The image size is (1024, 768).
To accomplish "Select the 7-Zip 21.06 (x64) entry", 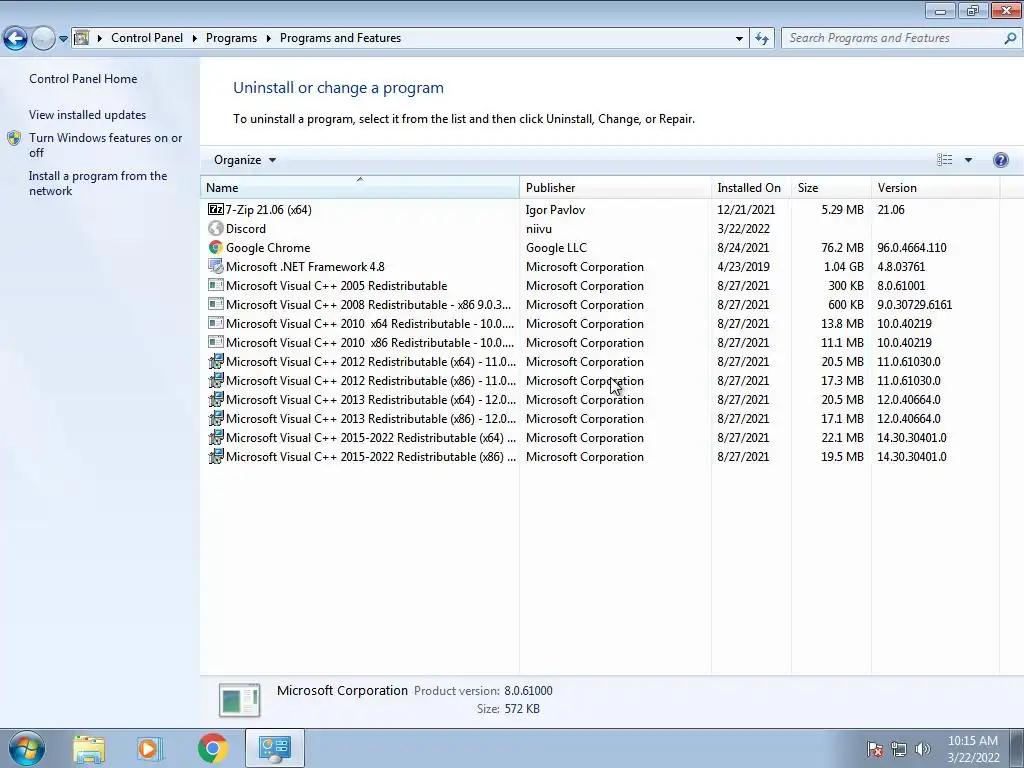I will tap(268, 209).
